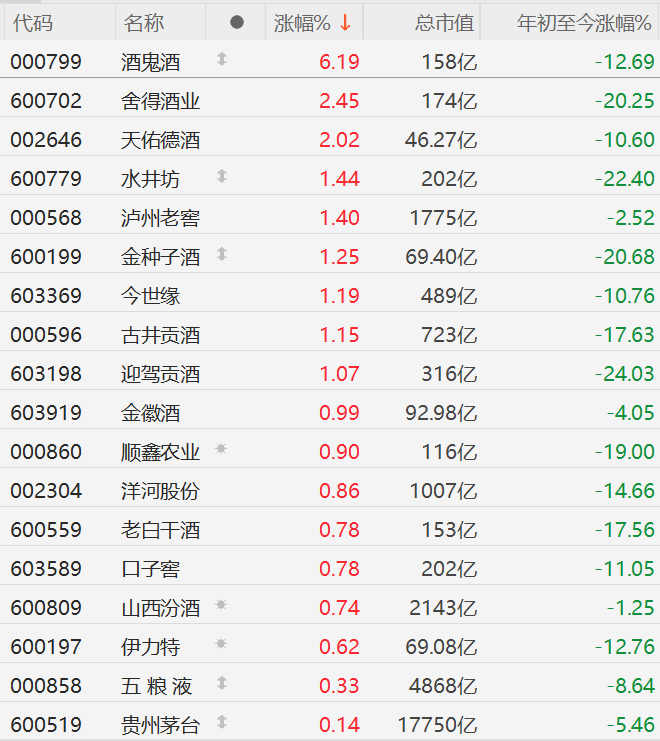Open the 迎驾贡酒 stock name
The width and height of the screenshot is (660, 741).
[161, 374]
